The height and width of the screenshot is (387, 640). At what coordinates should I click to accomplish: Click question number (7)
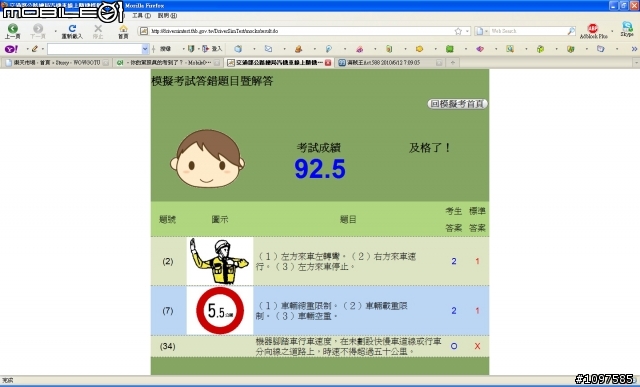168,311
